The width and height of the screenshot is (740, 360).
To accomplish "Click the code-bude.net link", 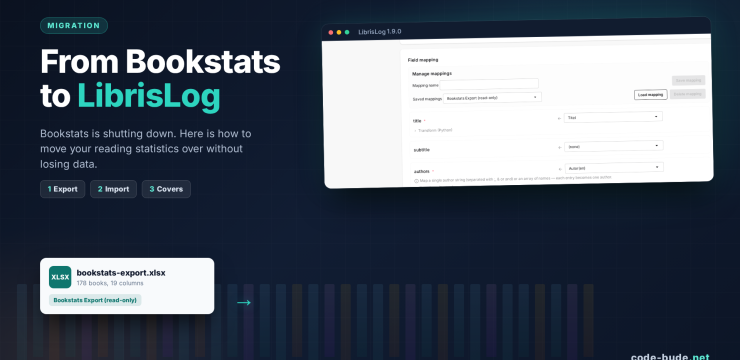I will pos(670,357).
